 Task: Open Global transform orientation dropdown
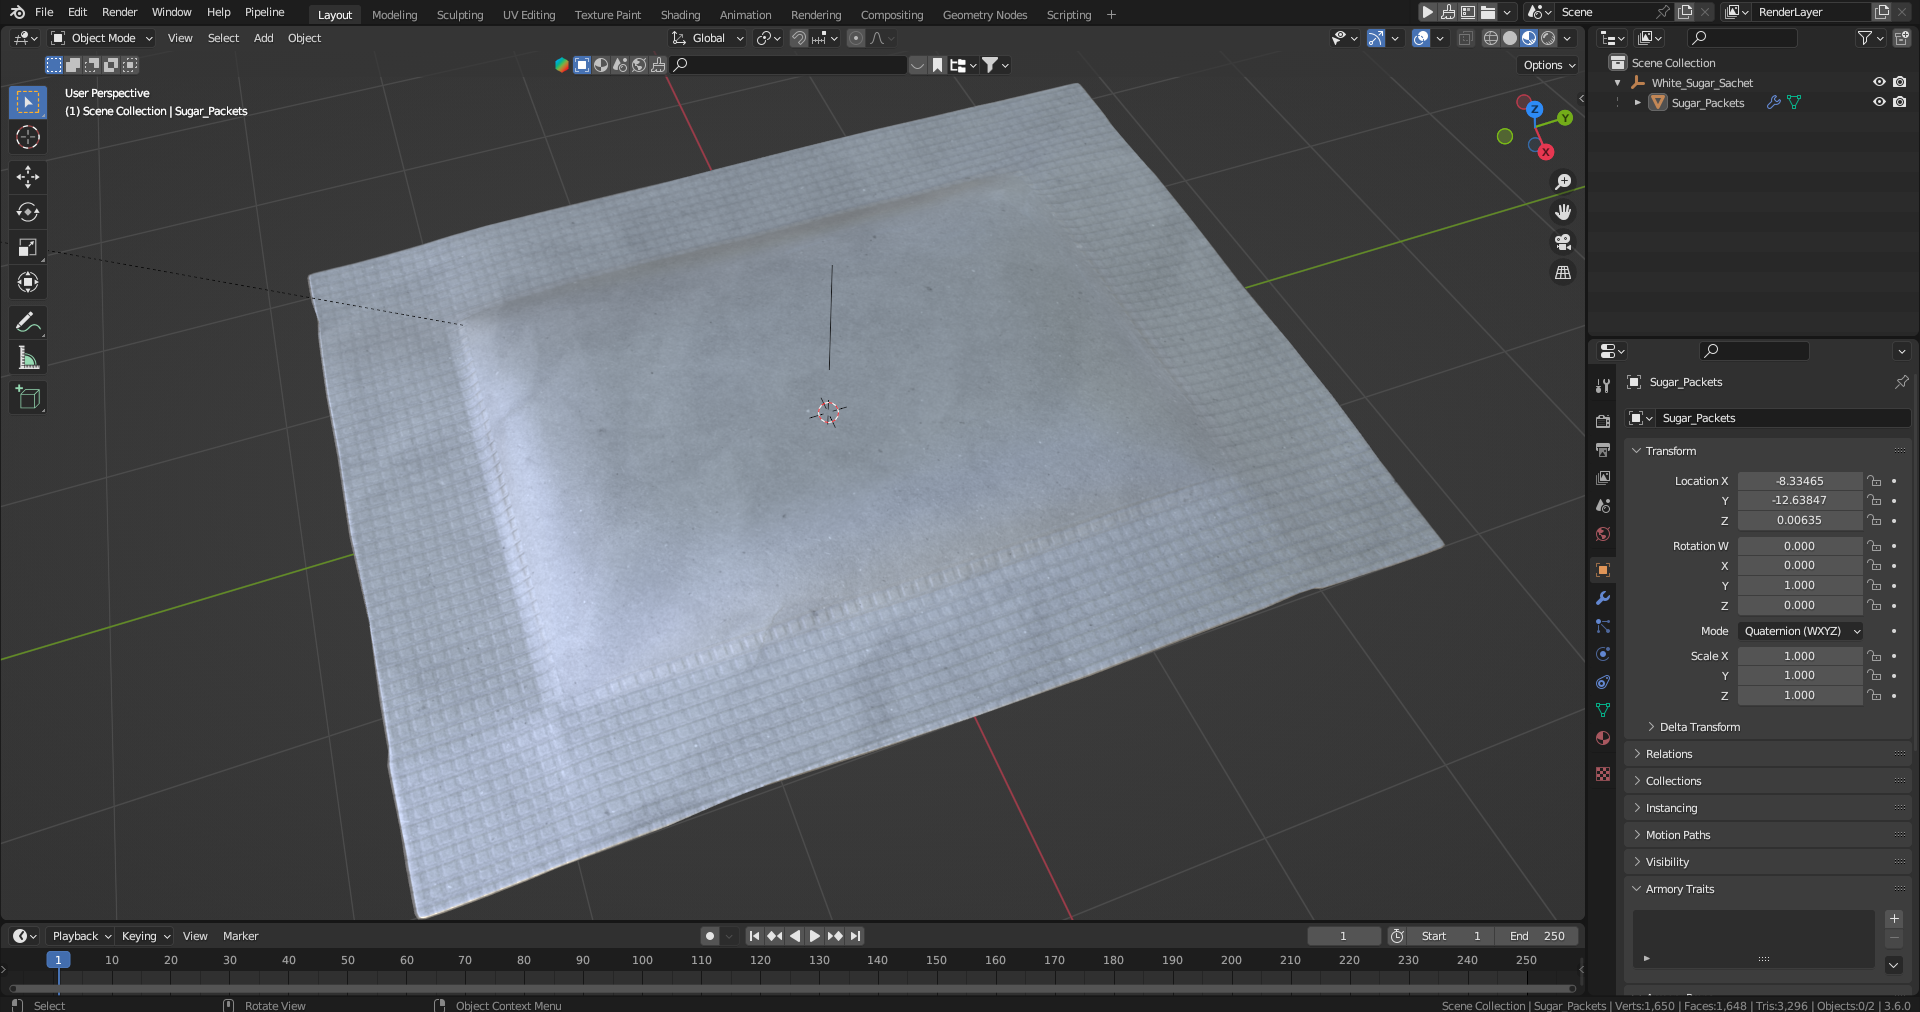point(708,38)
